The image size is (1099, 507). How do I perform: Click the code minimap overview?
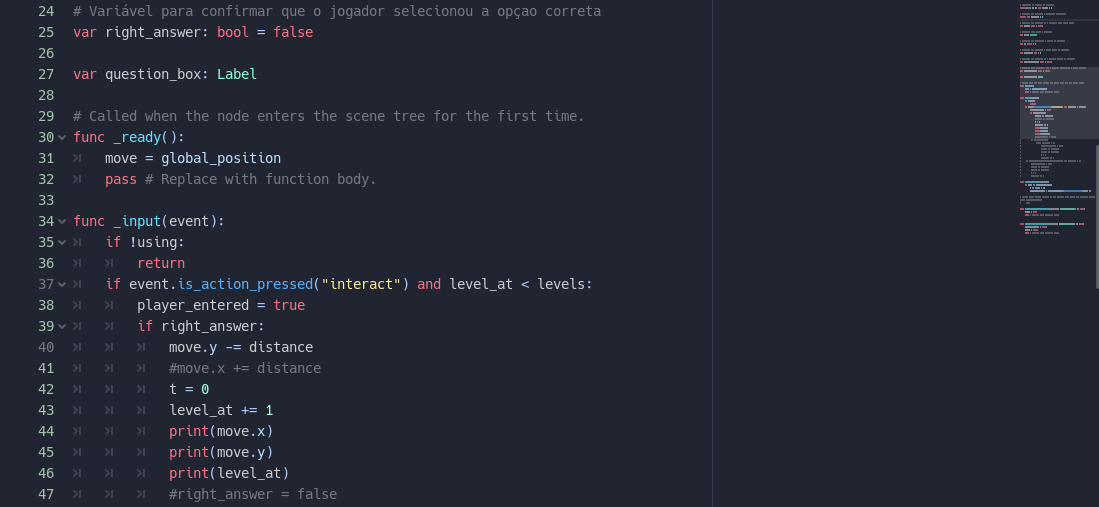click(1057, 119)
